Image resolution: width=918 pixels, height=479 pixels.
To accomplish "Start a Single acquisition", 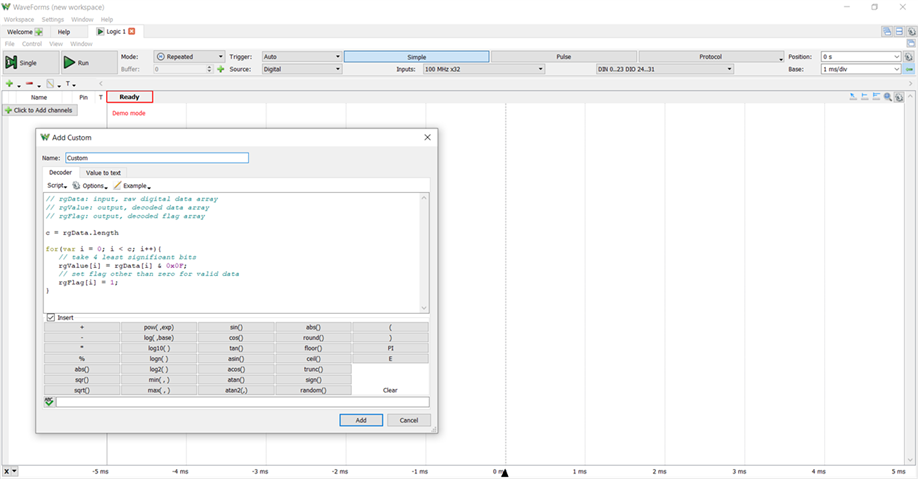I will pyautogui.click(x=30, y=62).
